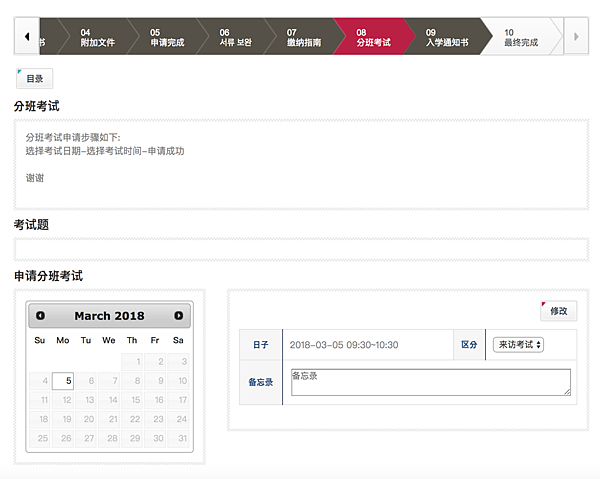Click the right arrow of the step bar
This screenshot has width=600, height=479.
576,36
